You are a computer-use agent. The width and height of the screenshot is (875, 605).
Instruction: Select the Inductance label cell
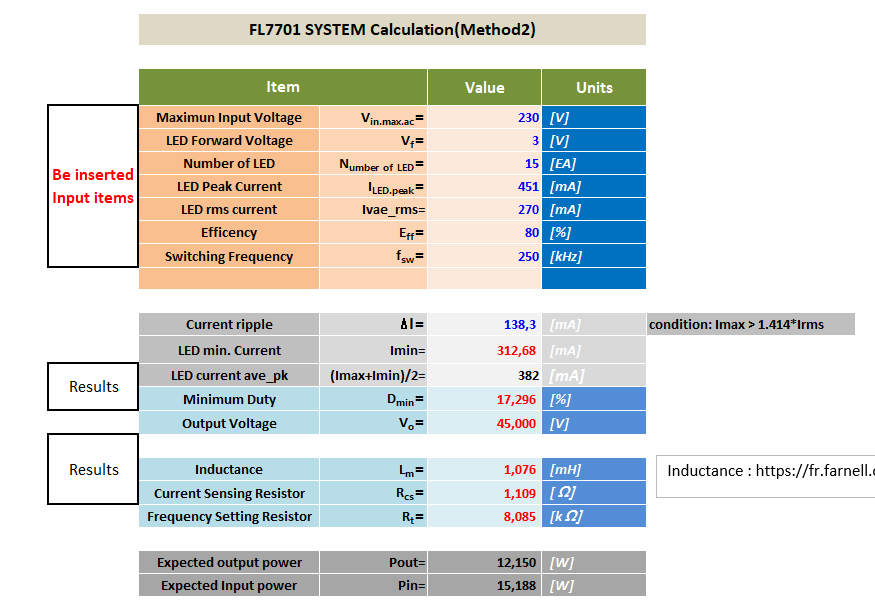(x=229, y=469)
